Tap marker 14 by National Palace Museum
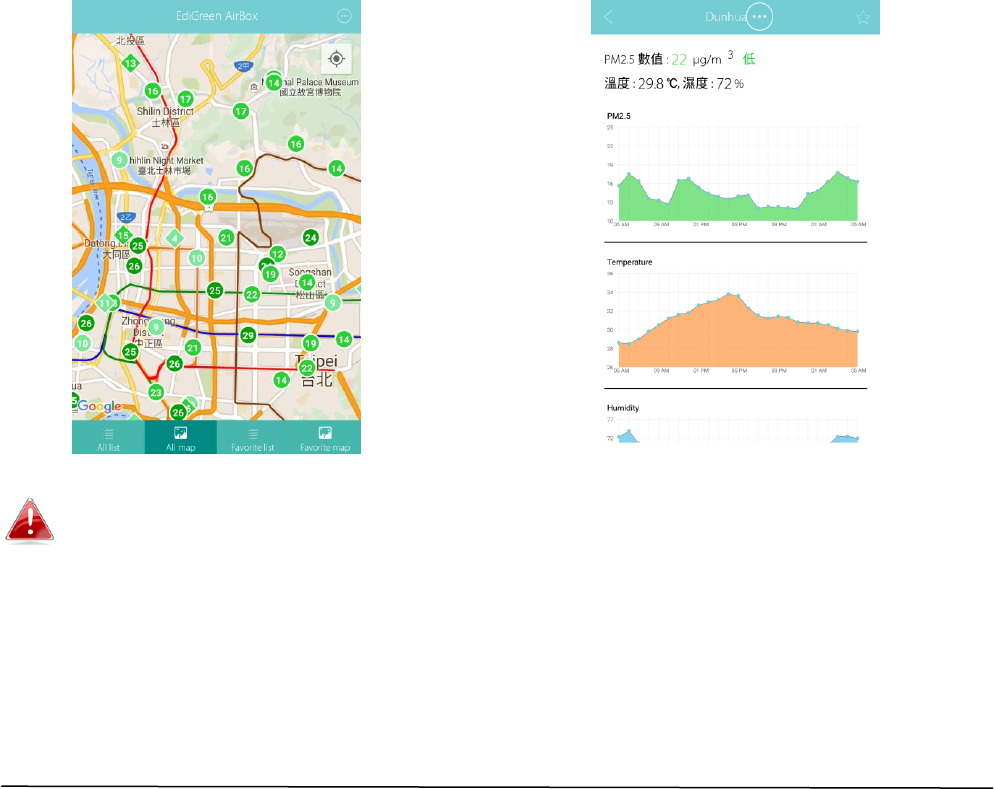The width and height of the screenshot is (994, 789). tap(274, 83)
